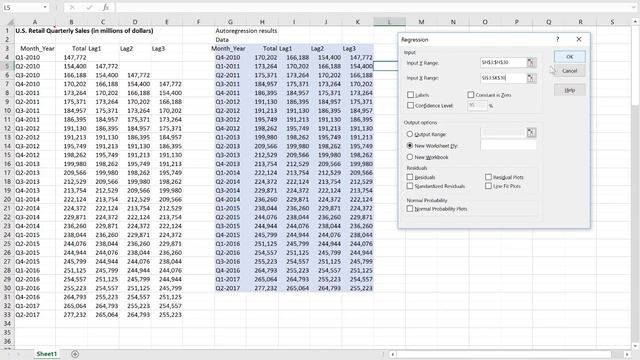Screen dimensions: 640x360
Task: Select the column M header
Action: [421, 22]
